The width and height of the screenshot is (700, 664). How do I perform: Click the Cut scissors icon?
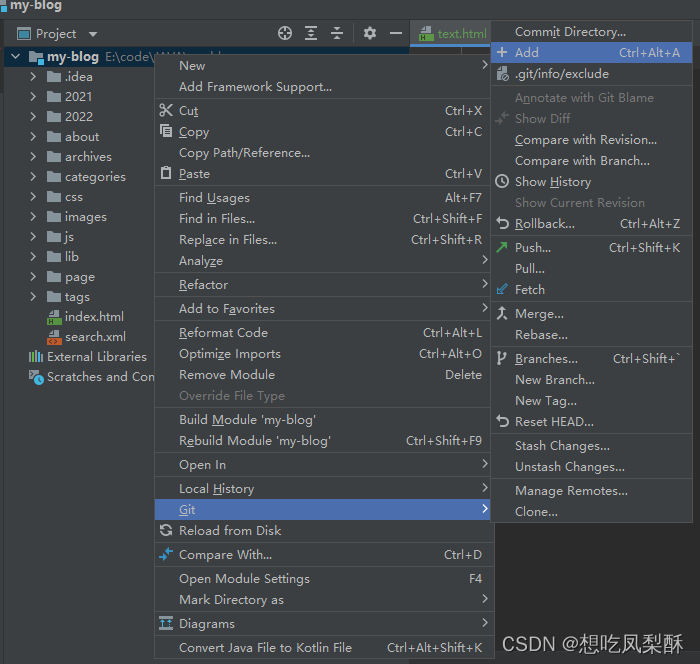pyautogui.click(x=166, y=110)
